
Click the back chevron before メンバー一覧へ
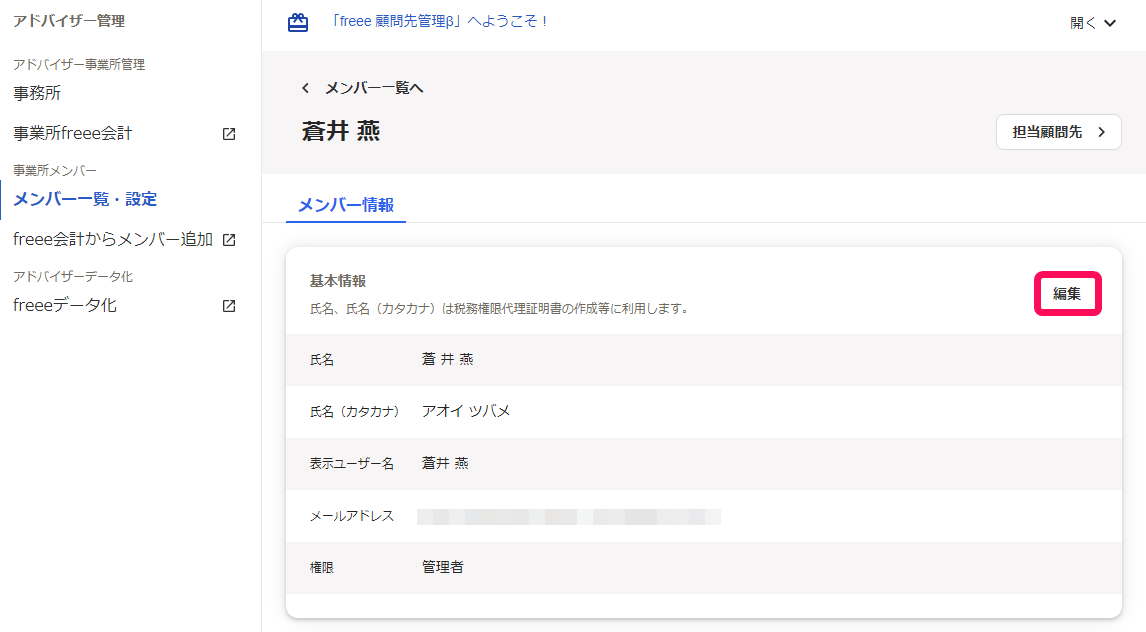pyautogui.click(x=306, y=88)
